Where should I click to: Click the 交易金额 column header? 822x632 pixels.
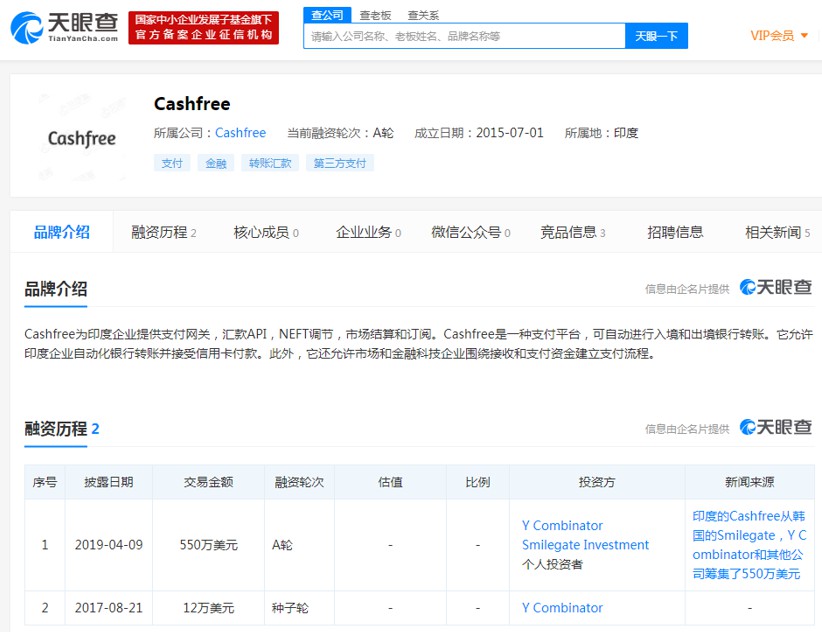pos(208,482)
